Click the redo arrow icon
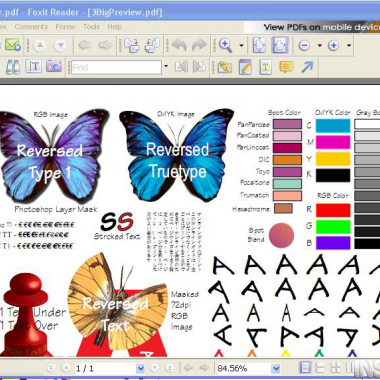This screenshot has height=380, width=380. [x=199, y=45]
